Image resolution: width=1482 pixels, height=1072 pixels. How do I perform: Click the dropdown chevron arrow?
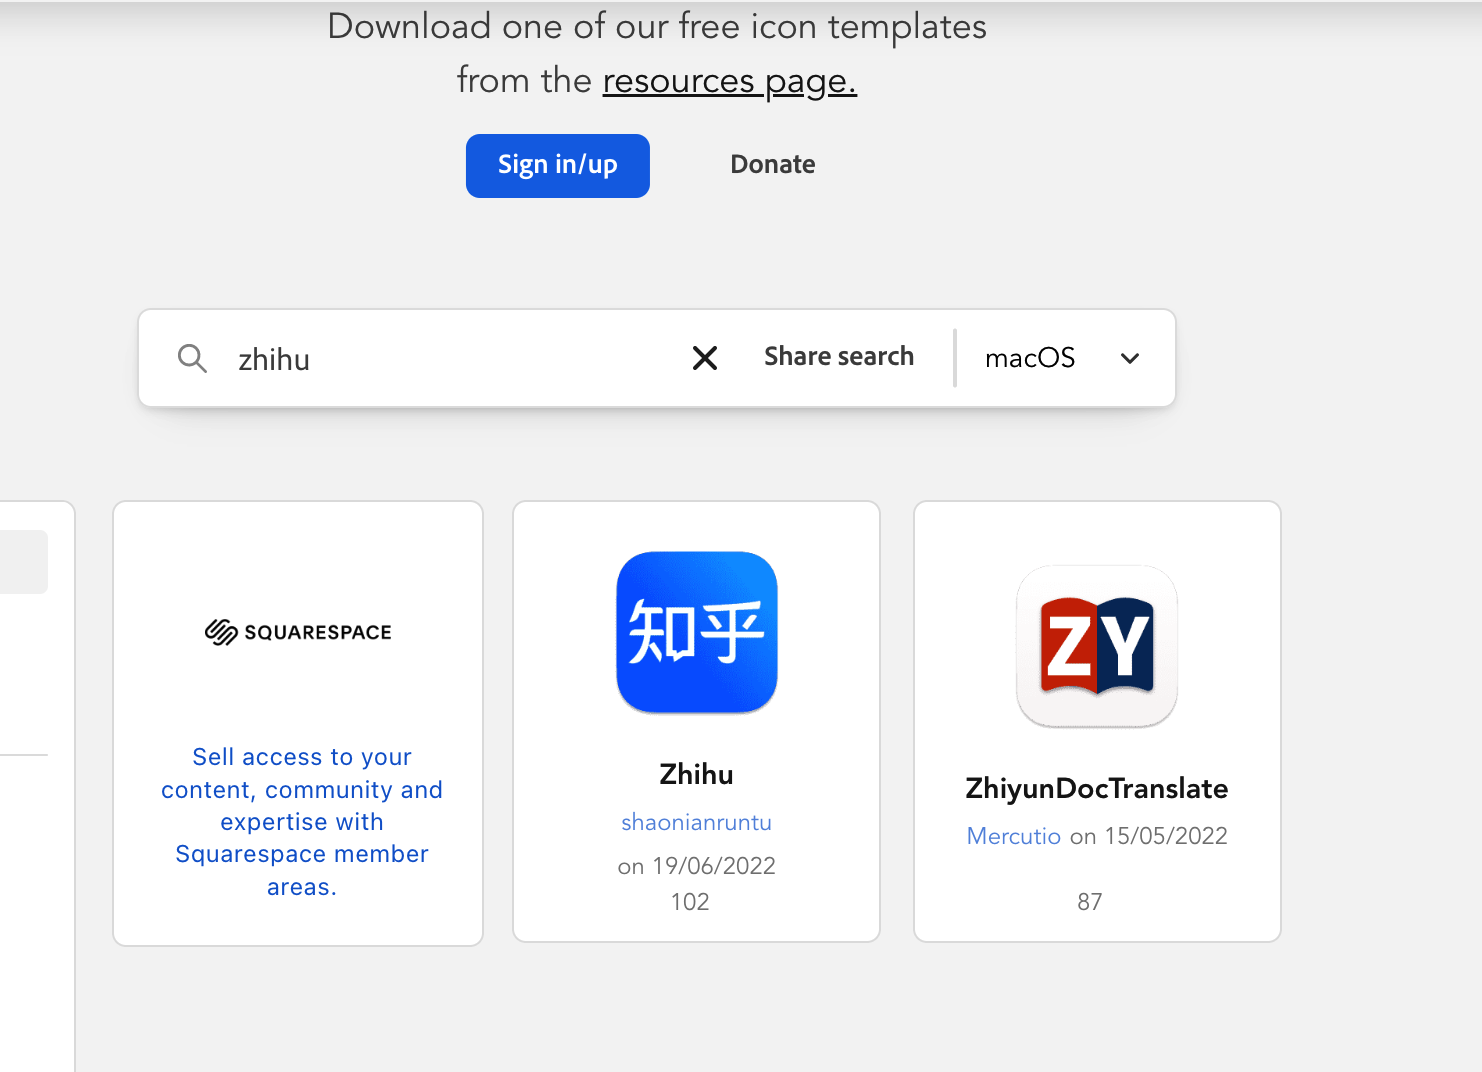[x=1130, y=358]
